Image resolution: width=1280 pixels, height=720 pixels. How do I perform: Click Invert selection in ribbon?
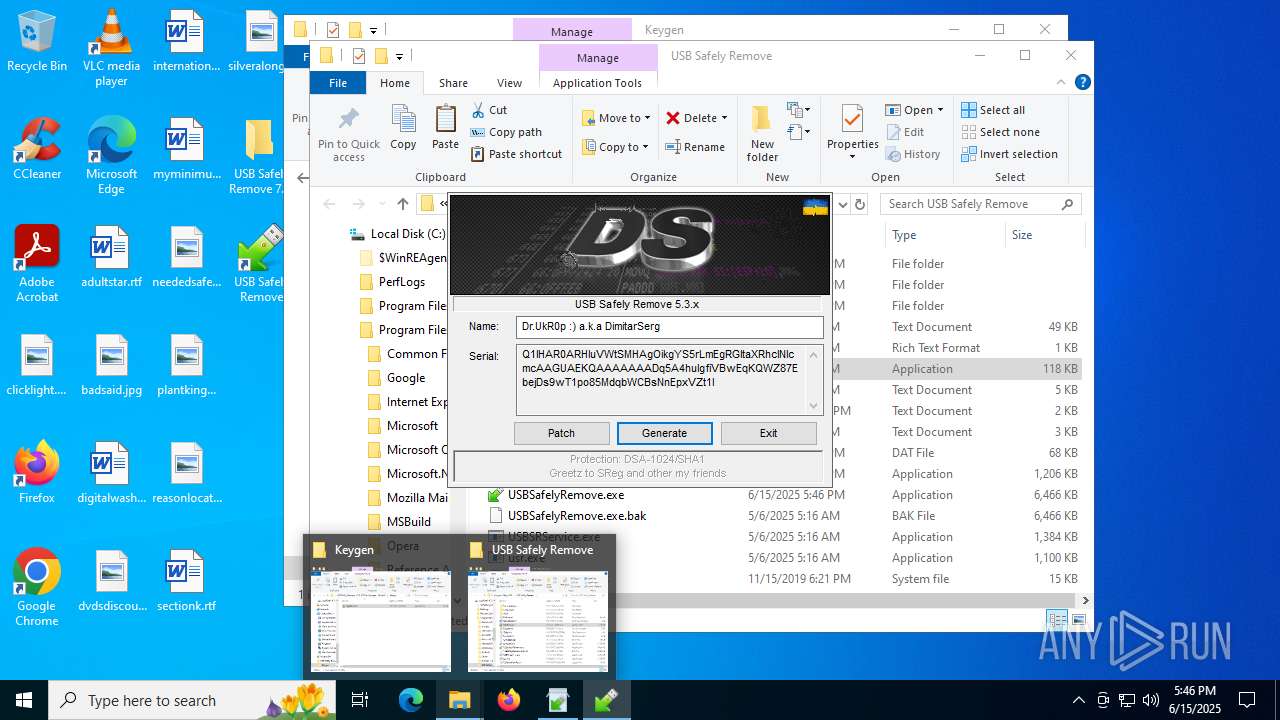[x=1009, y=154]
